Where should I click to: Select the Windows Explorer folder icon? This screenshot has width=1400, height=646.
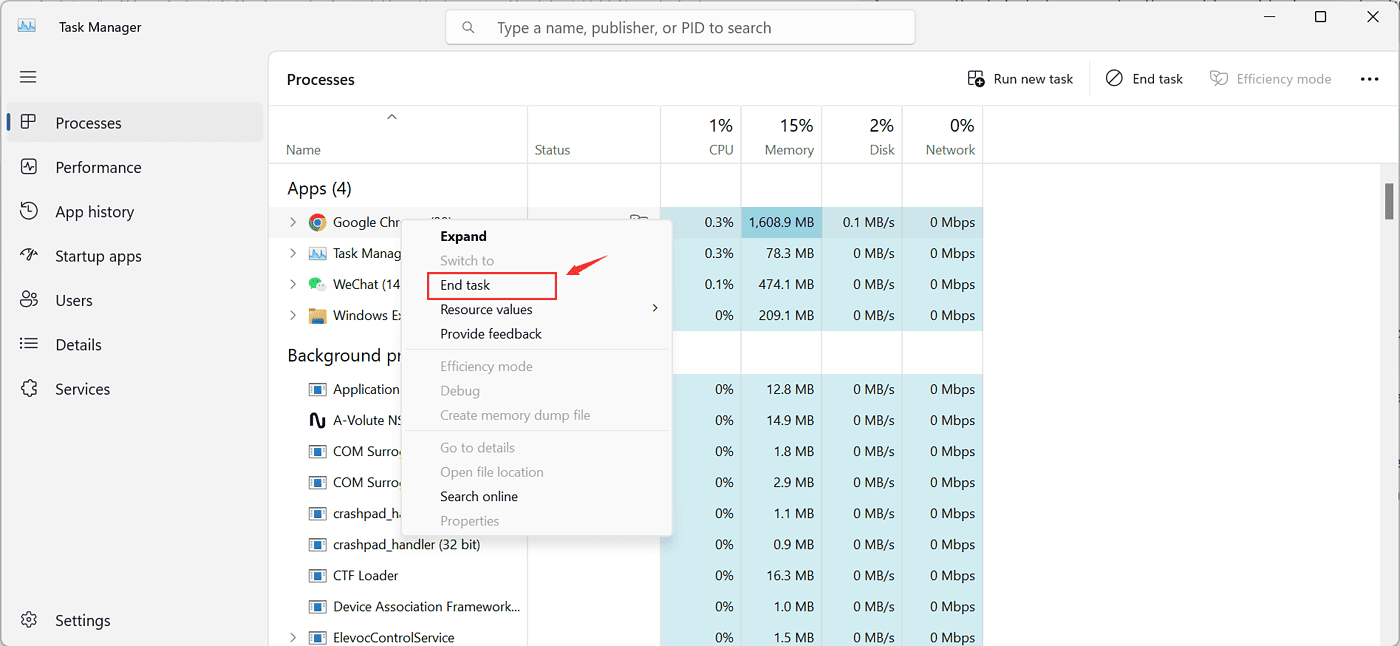[318, 315]
